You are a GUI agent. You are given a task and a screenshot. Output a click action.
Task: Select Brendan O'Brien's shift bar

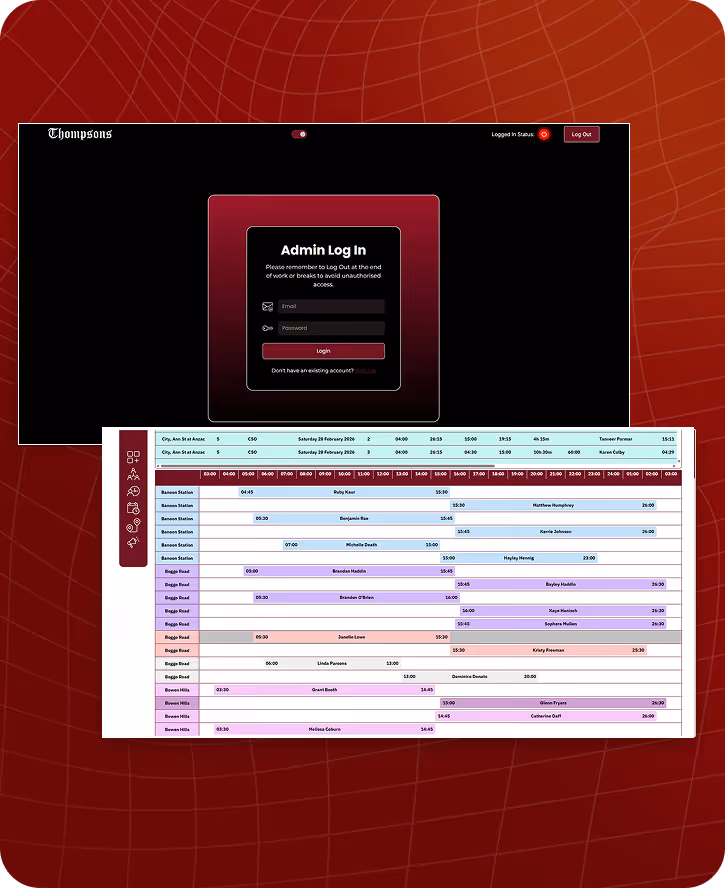point(356,597)
